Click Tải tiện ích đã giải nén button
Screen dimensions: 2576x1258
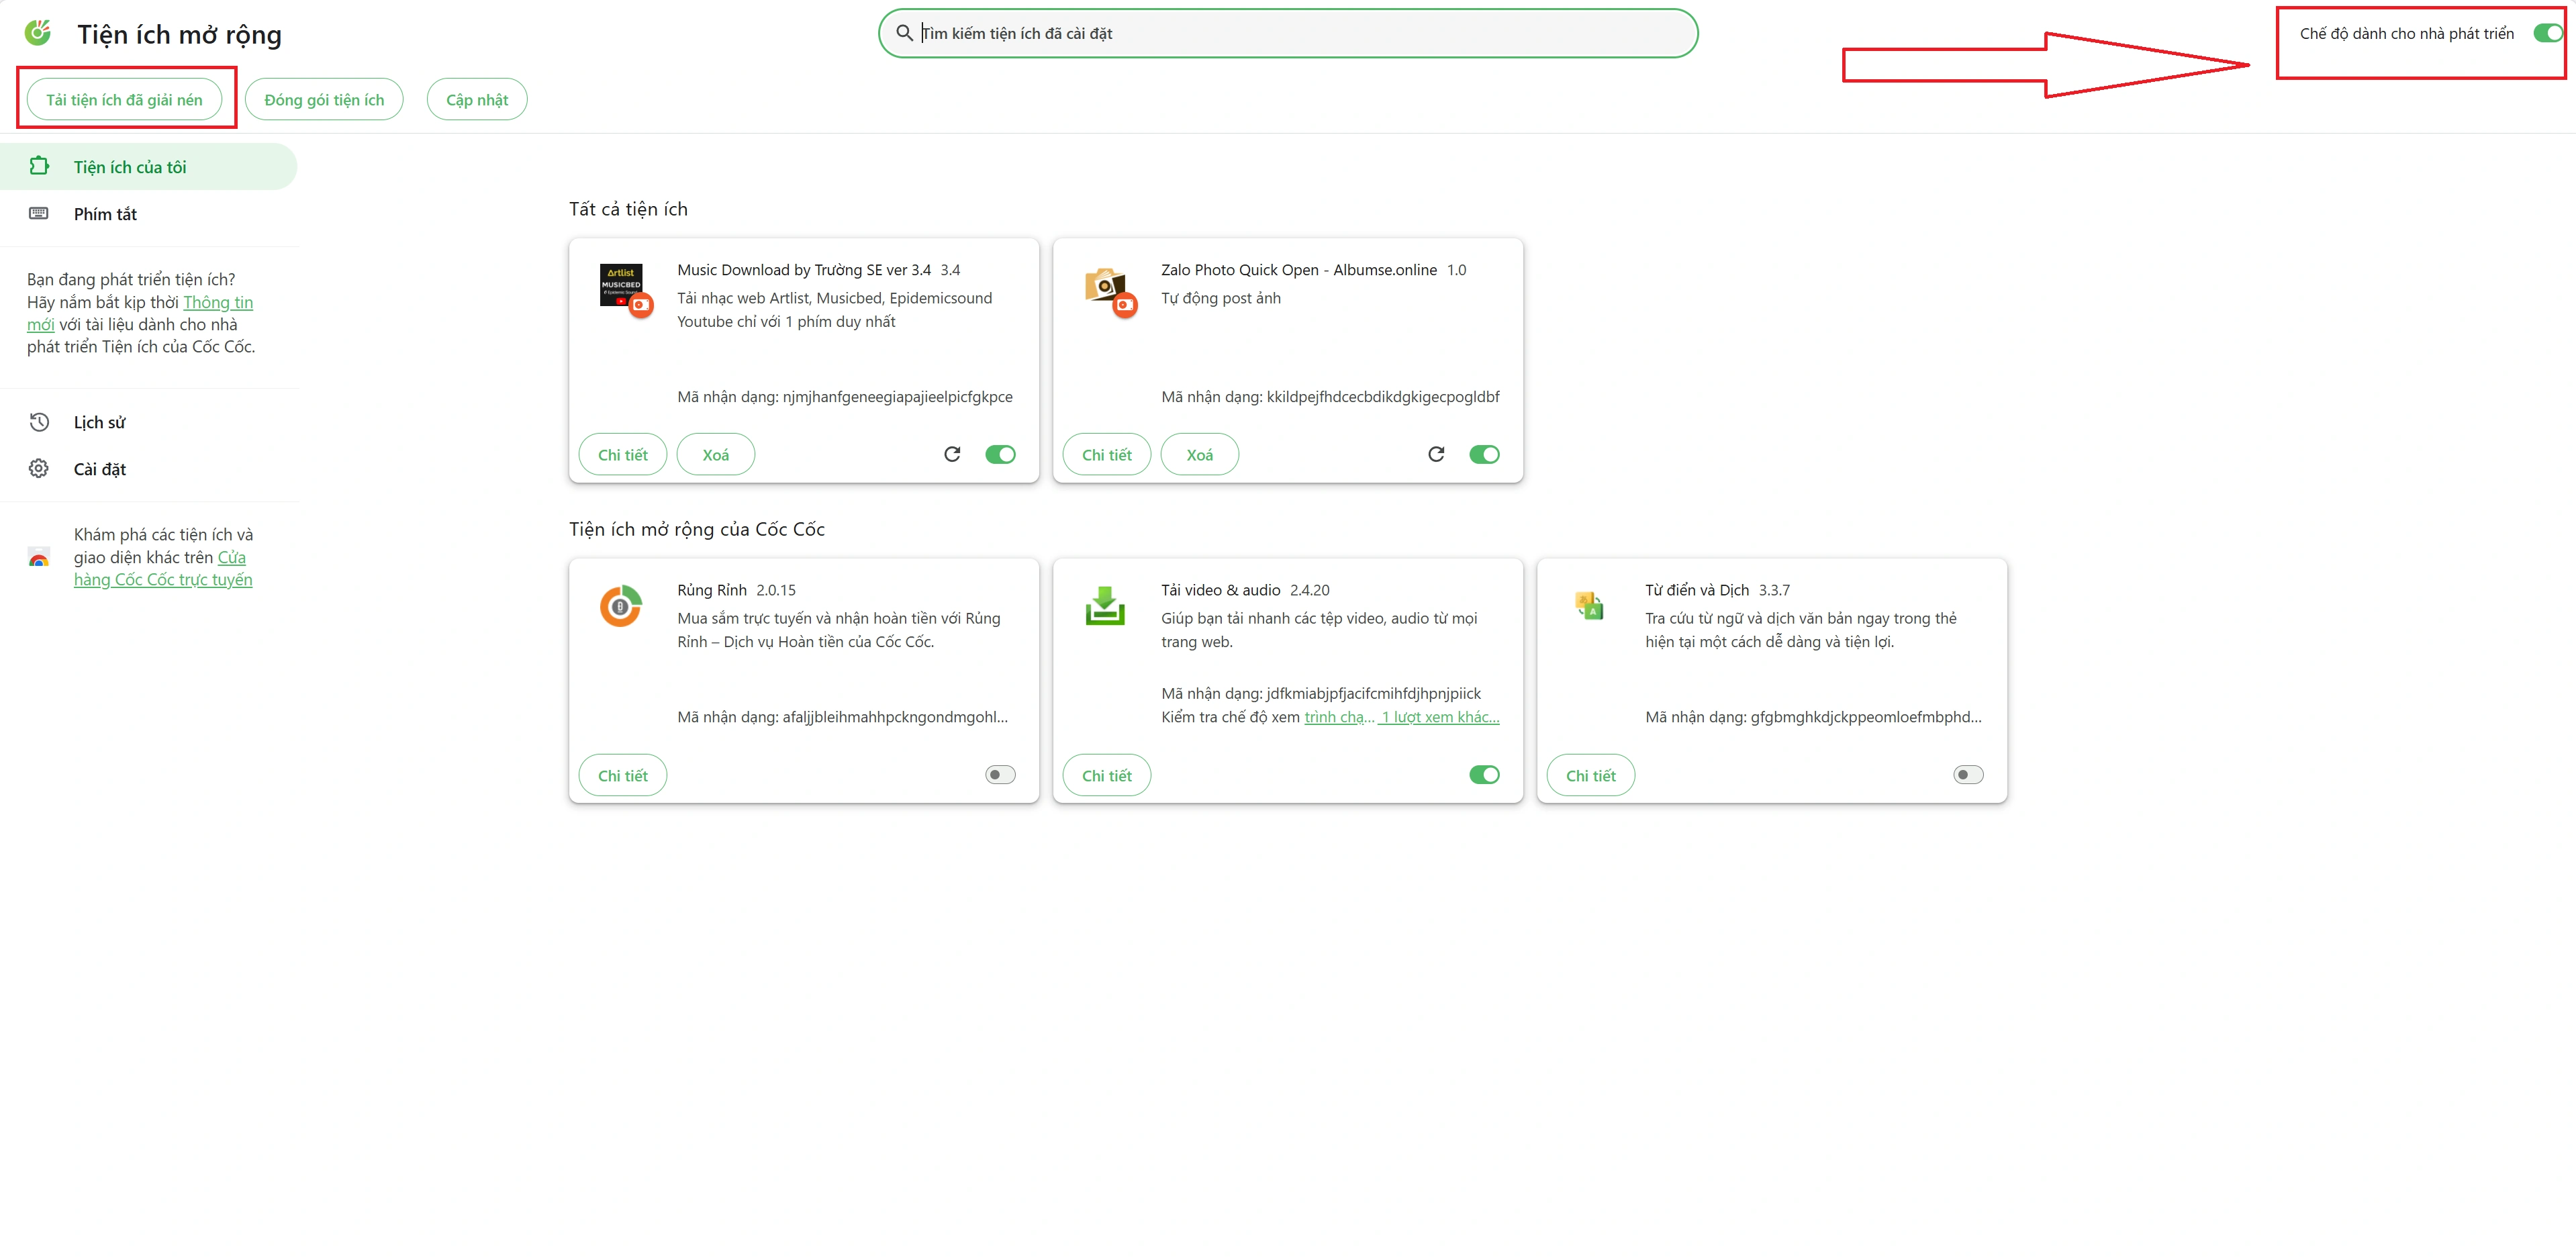[124, 100]
